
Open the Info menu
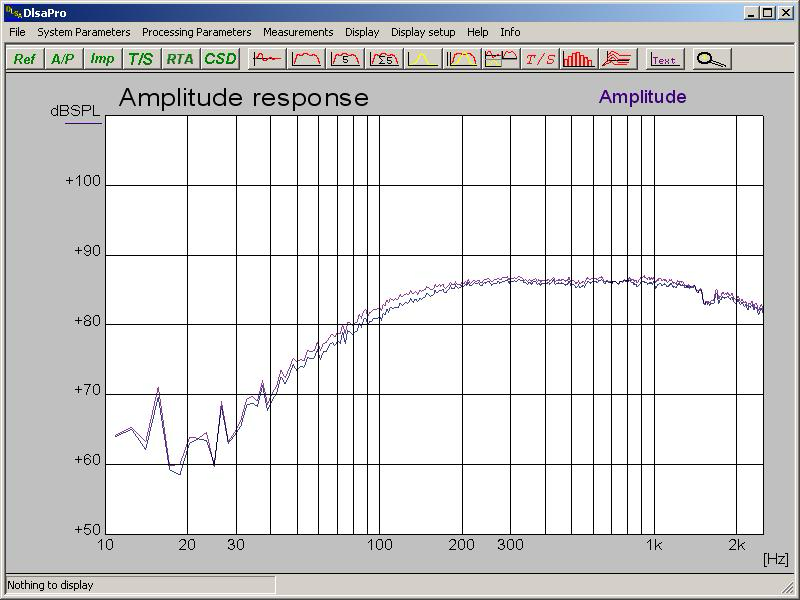[510, 32]
